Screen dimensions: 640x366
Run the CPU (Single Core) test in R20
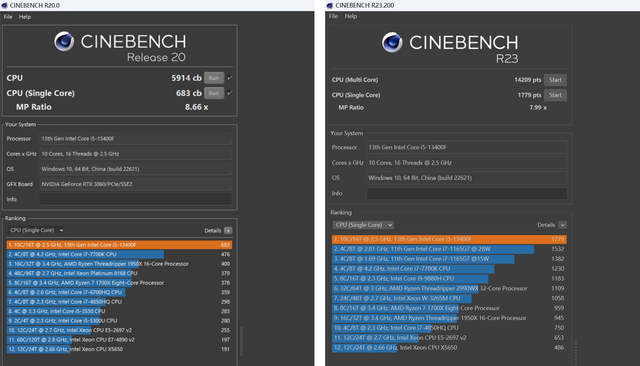tap(214, 93)
